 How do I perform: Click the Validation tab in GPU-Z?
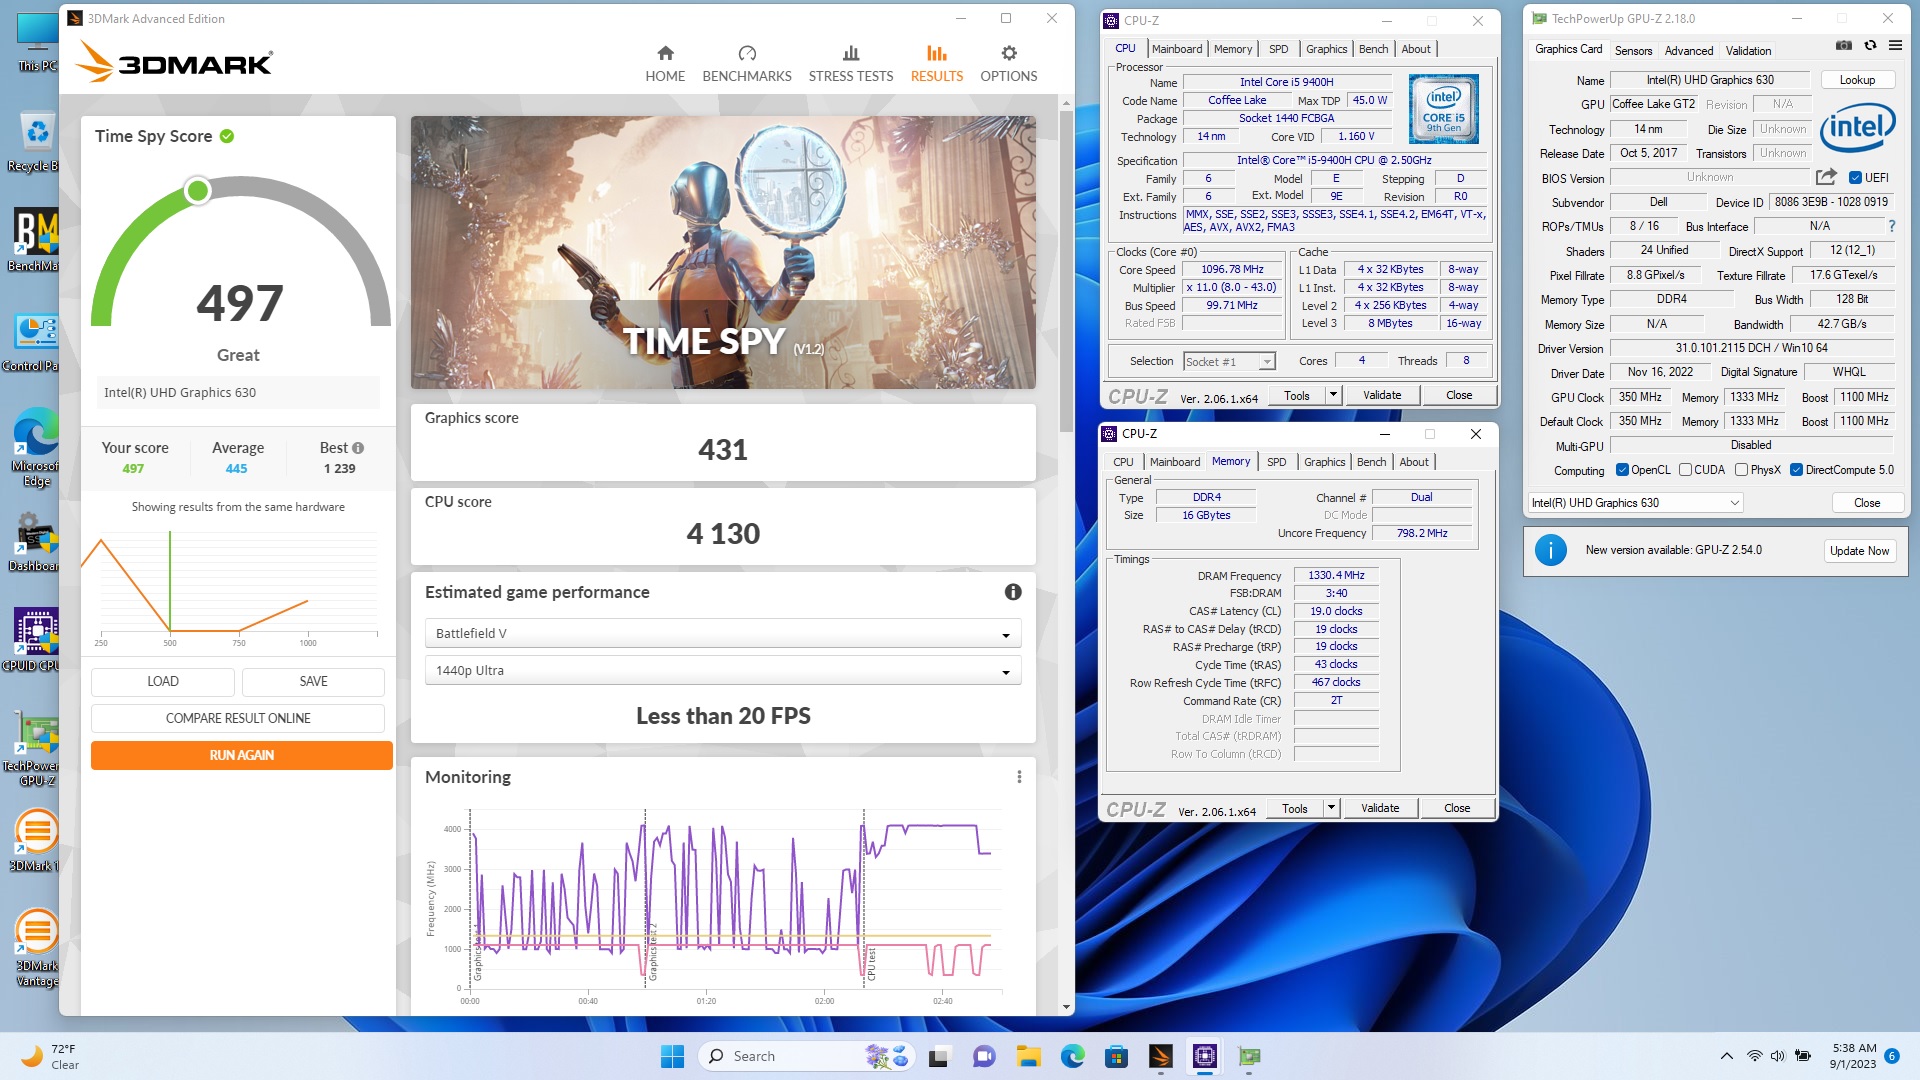tap(1748, 51)
